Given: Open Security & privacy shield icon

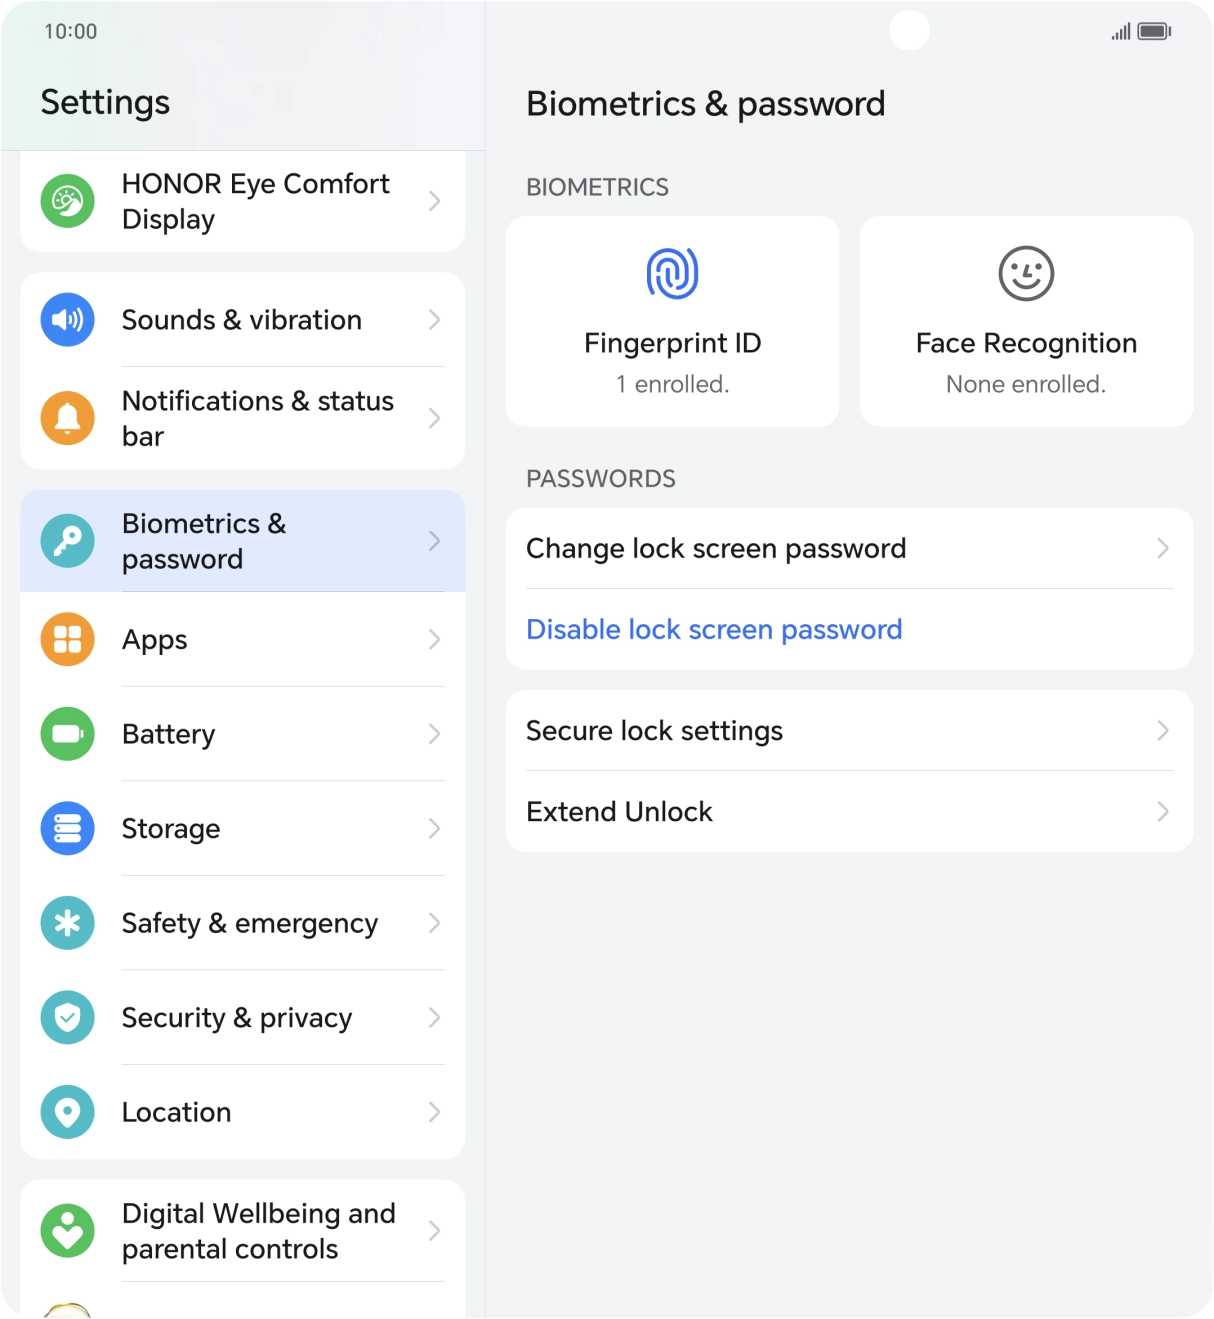Looking at the screenshot, I should [66, 1017].
